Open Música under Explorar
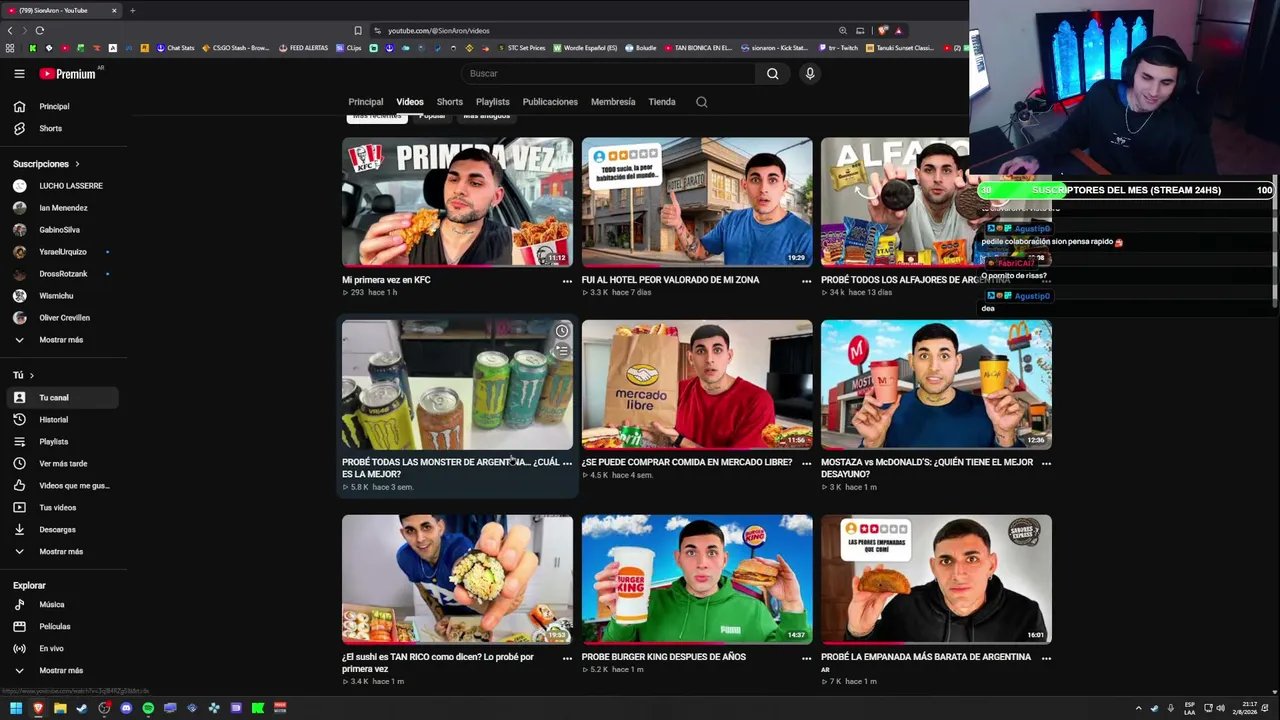This screenshot has height=720, width=1280. point(60,605)
